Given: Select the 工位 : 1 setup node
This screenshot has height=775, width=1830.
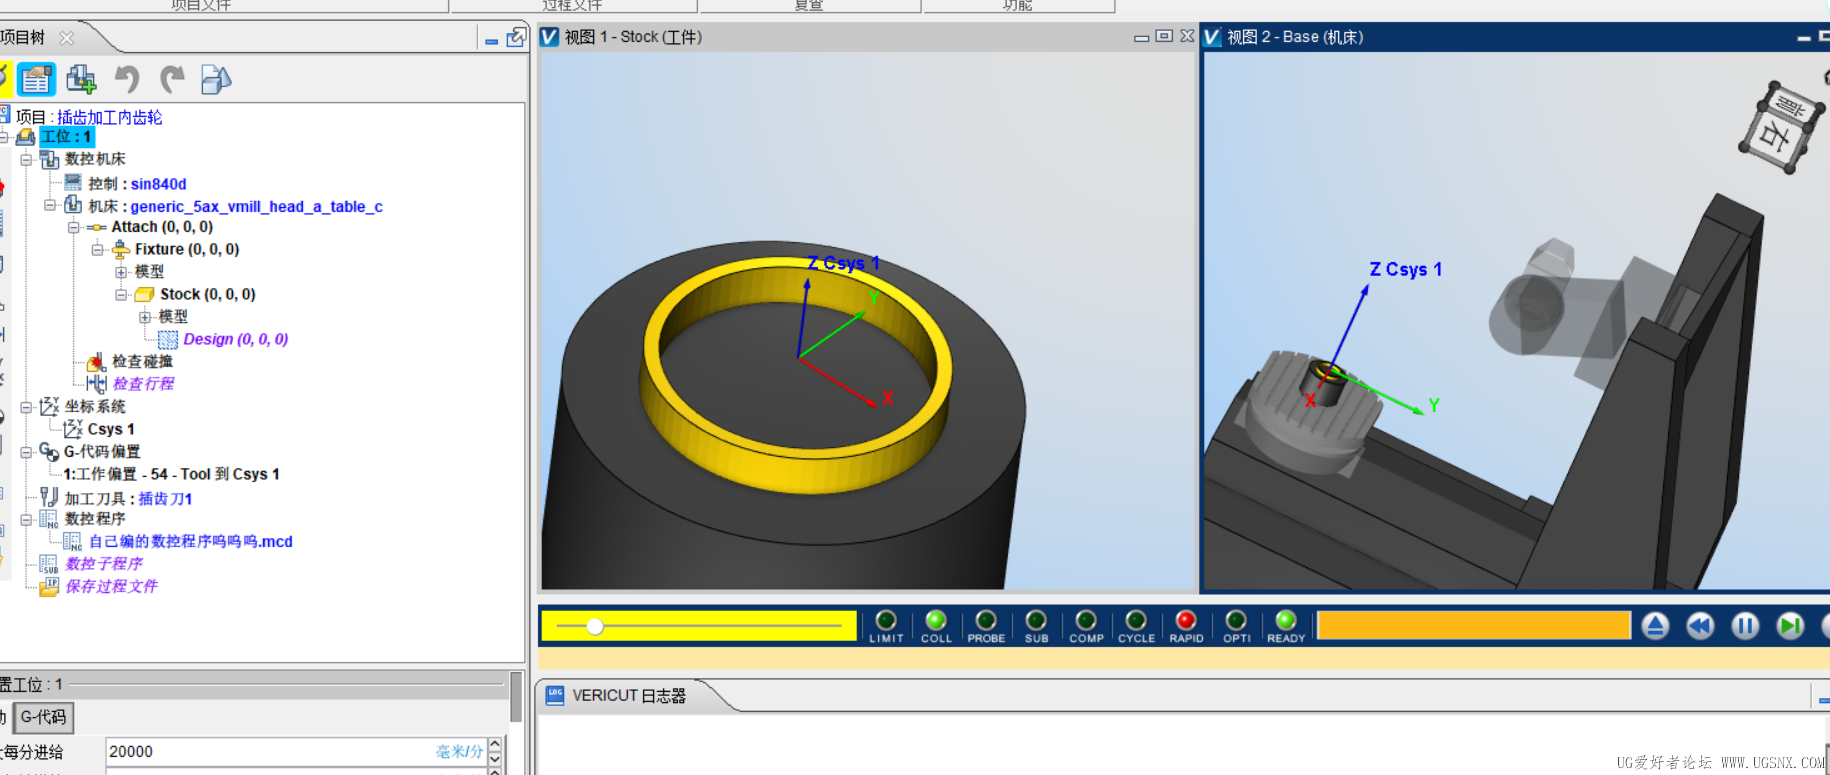Looking at the screenshot, I should click(66, 137).
